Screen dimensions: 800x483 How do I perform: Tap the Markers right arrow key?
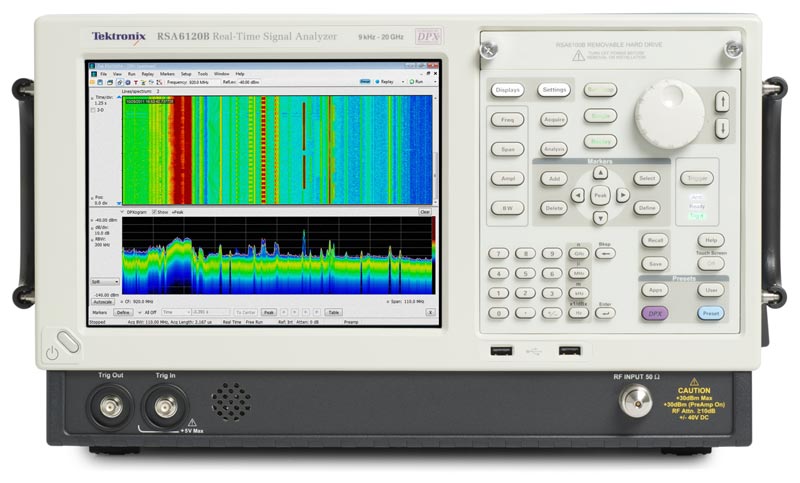point(622,195)
